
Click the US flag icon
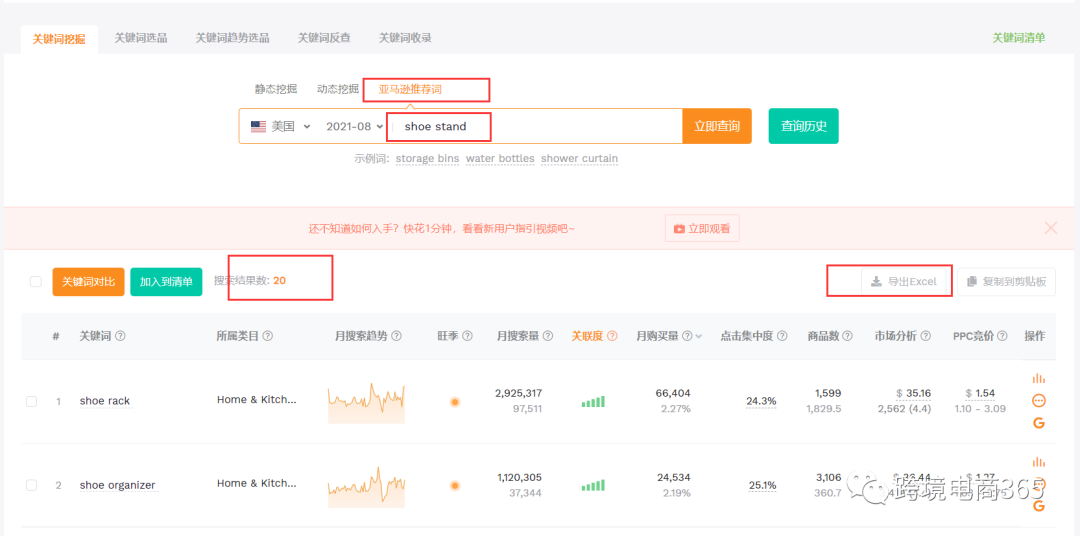click(258, 127)
